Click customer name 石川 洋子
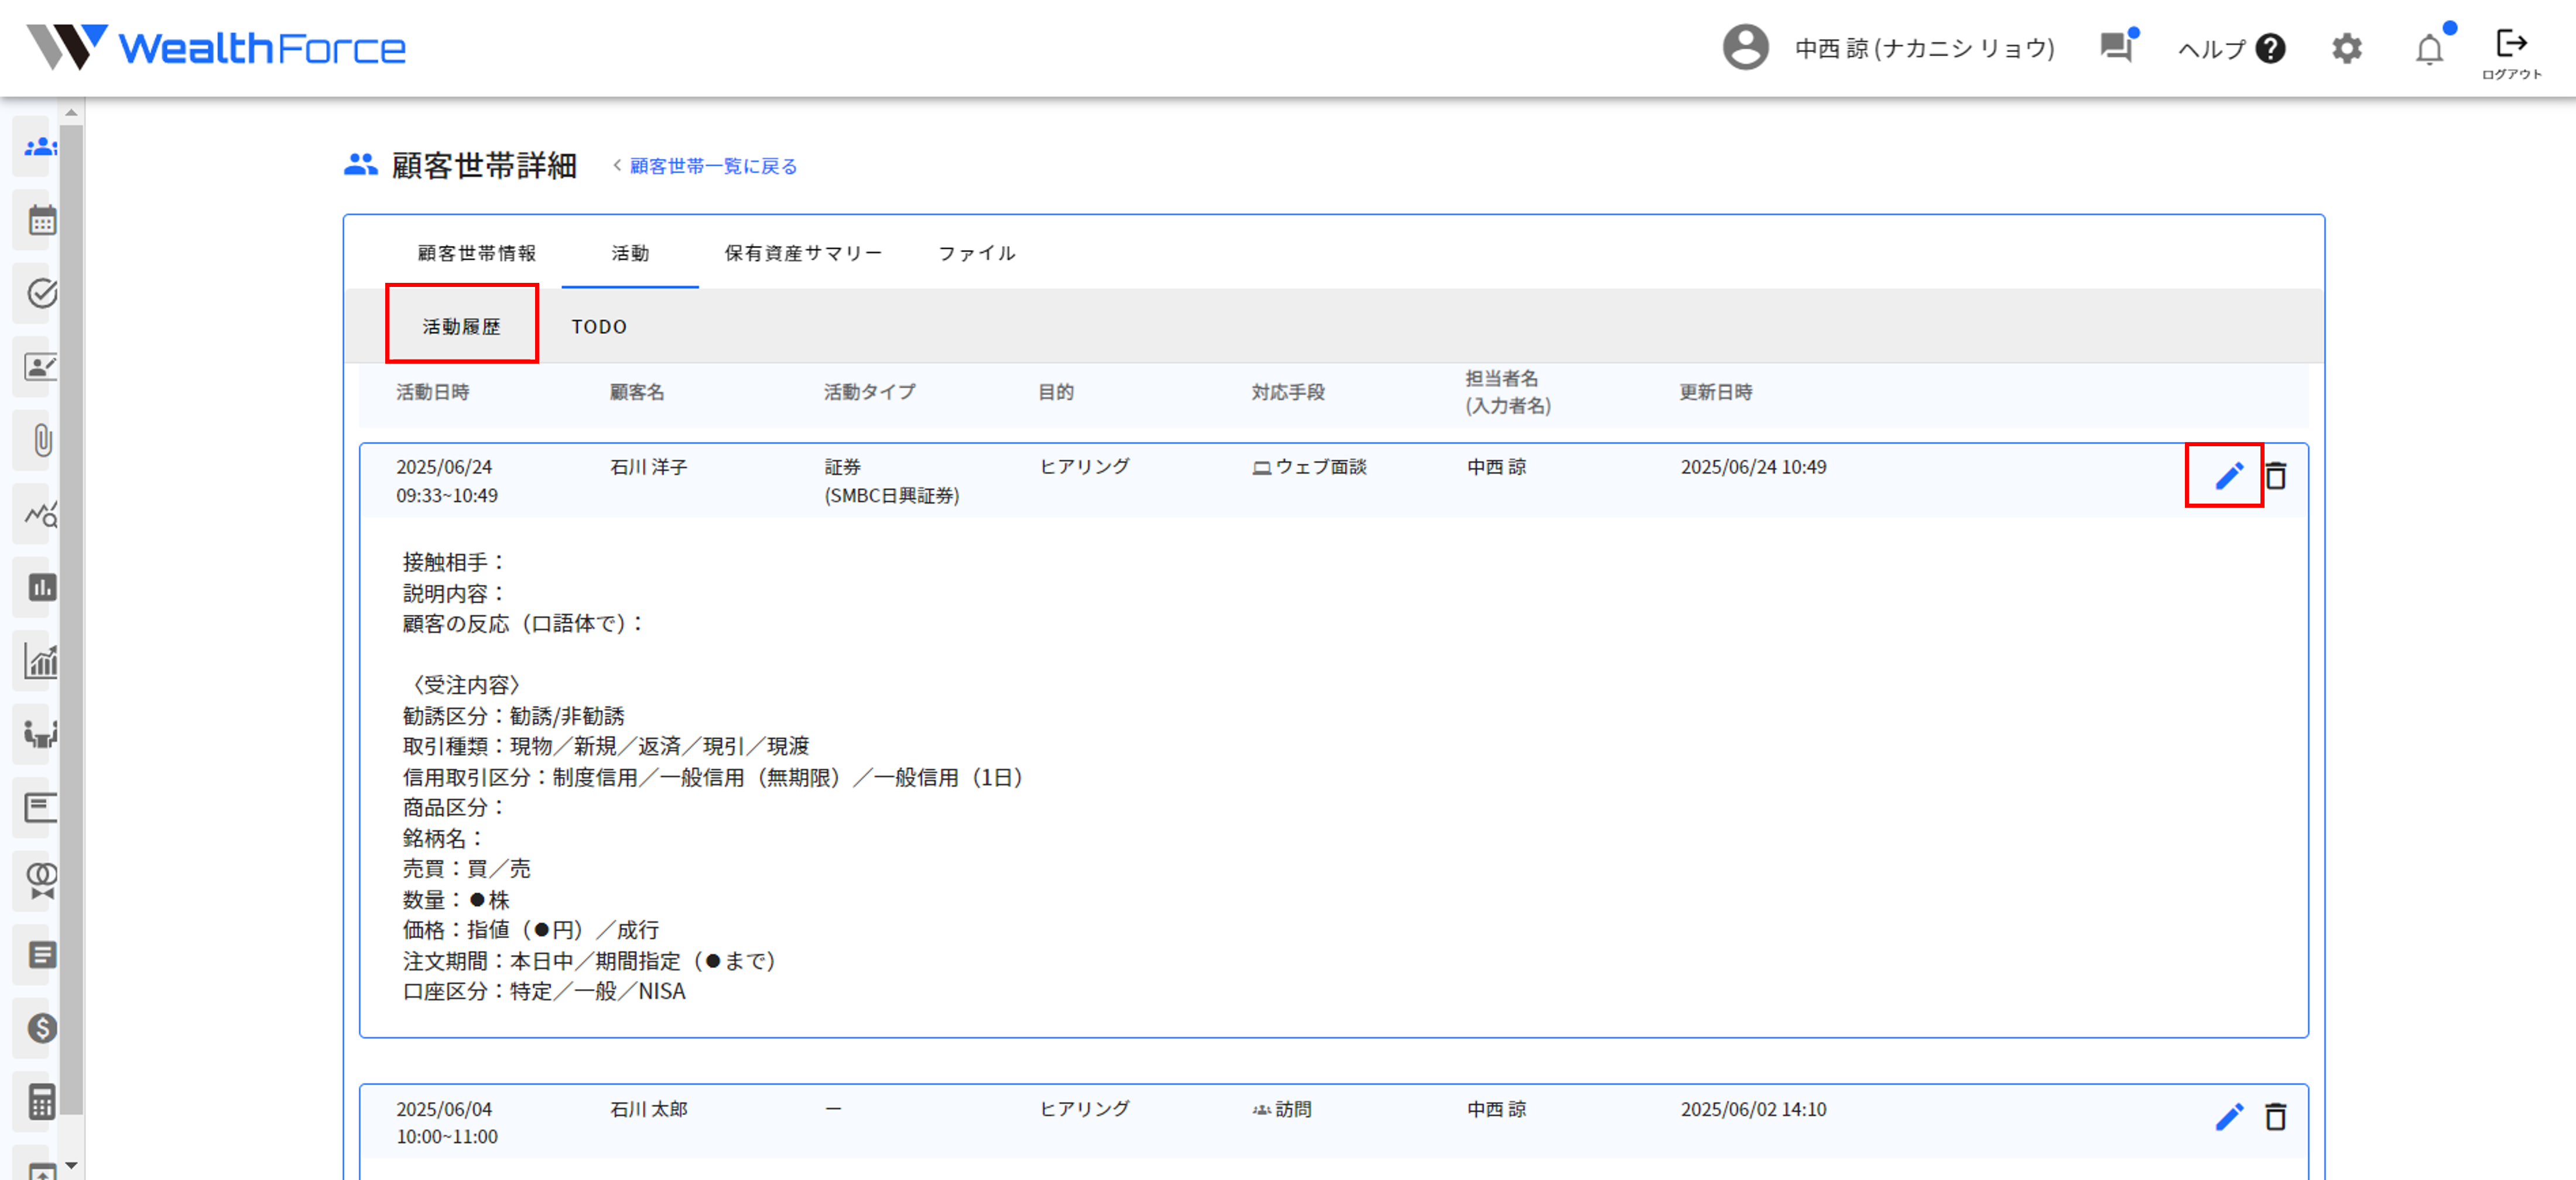 (648, 467)
